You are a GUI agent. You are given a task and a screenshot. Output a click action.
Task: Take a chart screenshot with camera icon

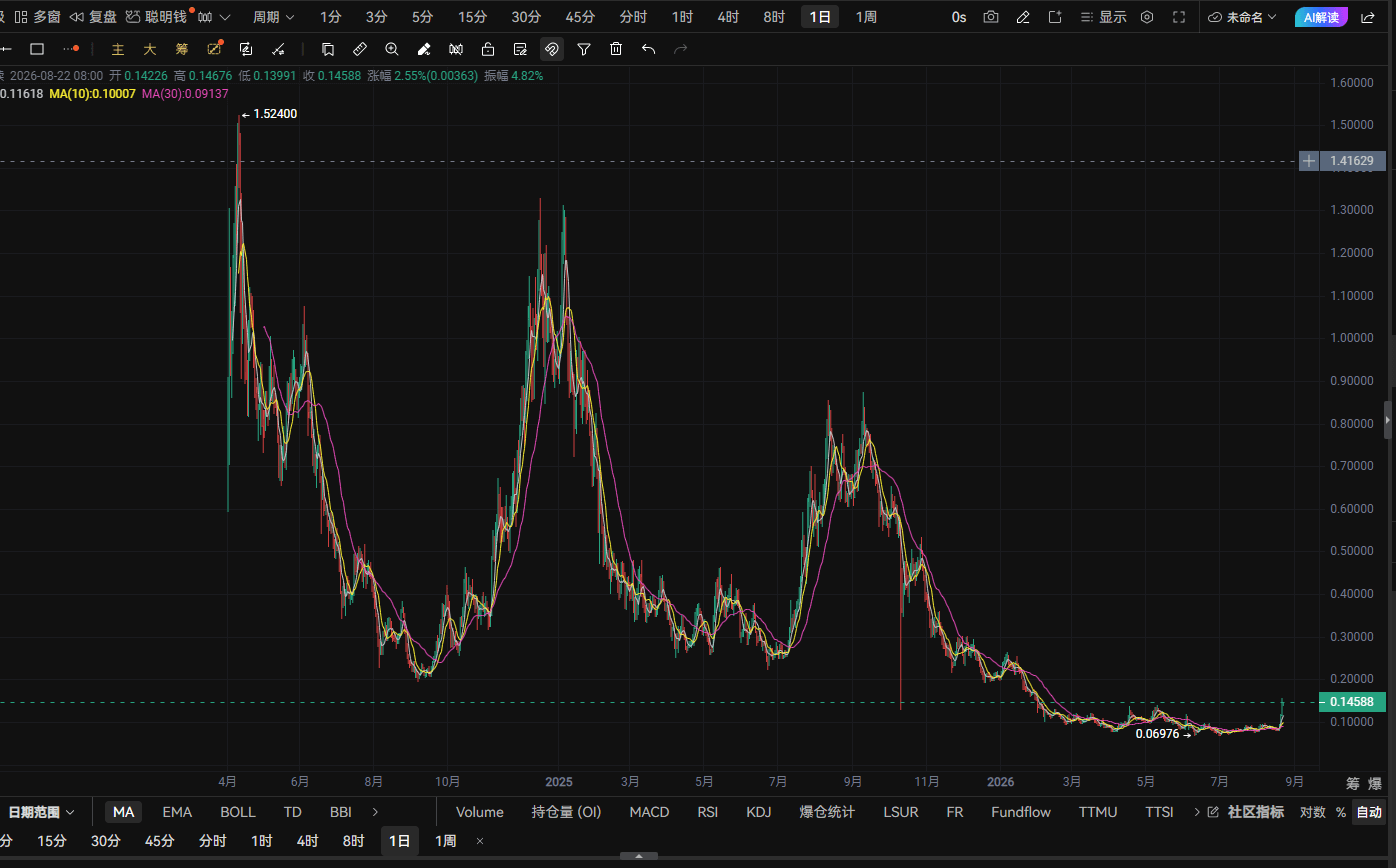coord(991,17)
